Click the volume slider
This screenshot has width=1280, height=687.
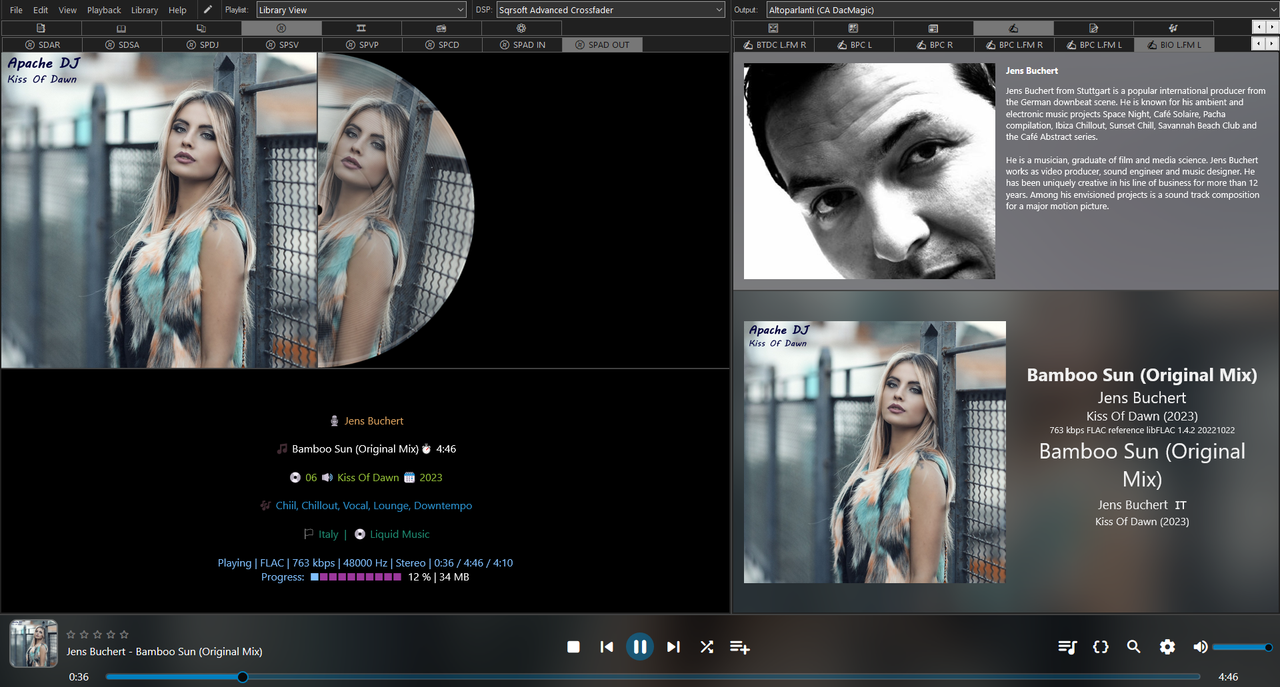pos(1243,647)
